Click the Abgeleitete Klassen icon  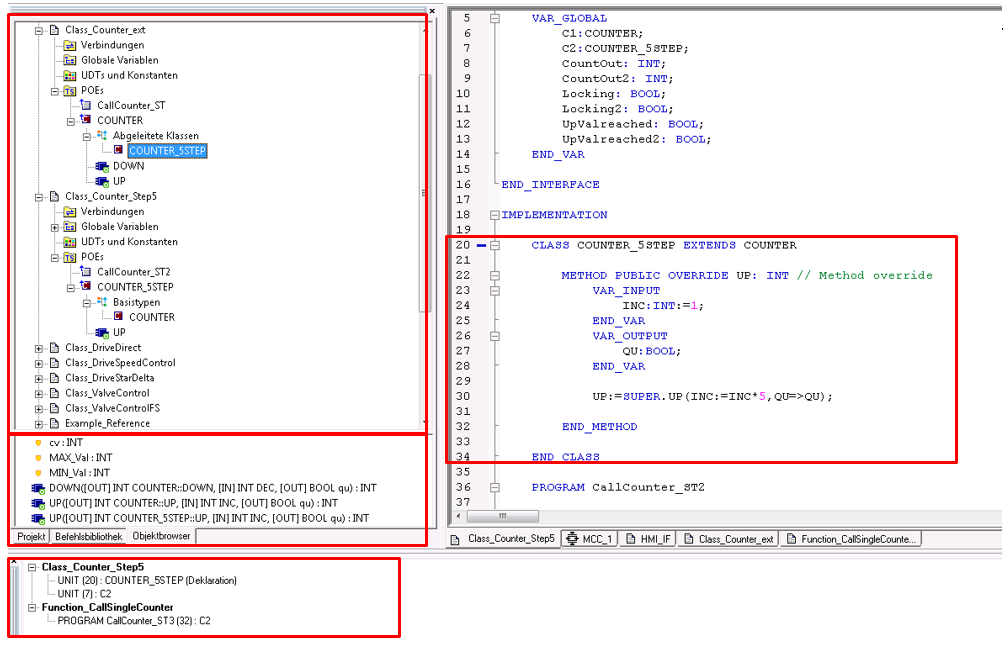(102, 136)
